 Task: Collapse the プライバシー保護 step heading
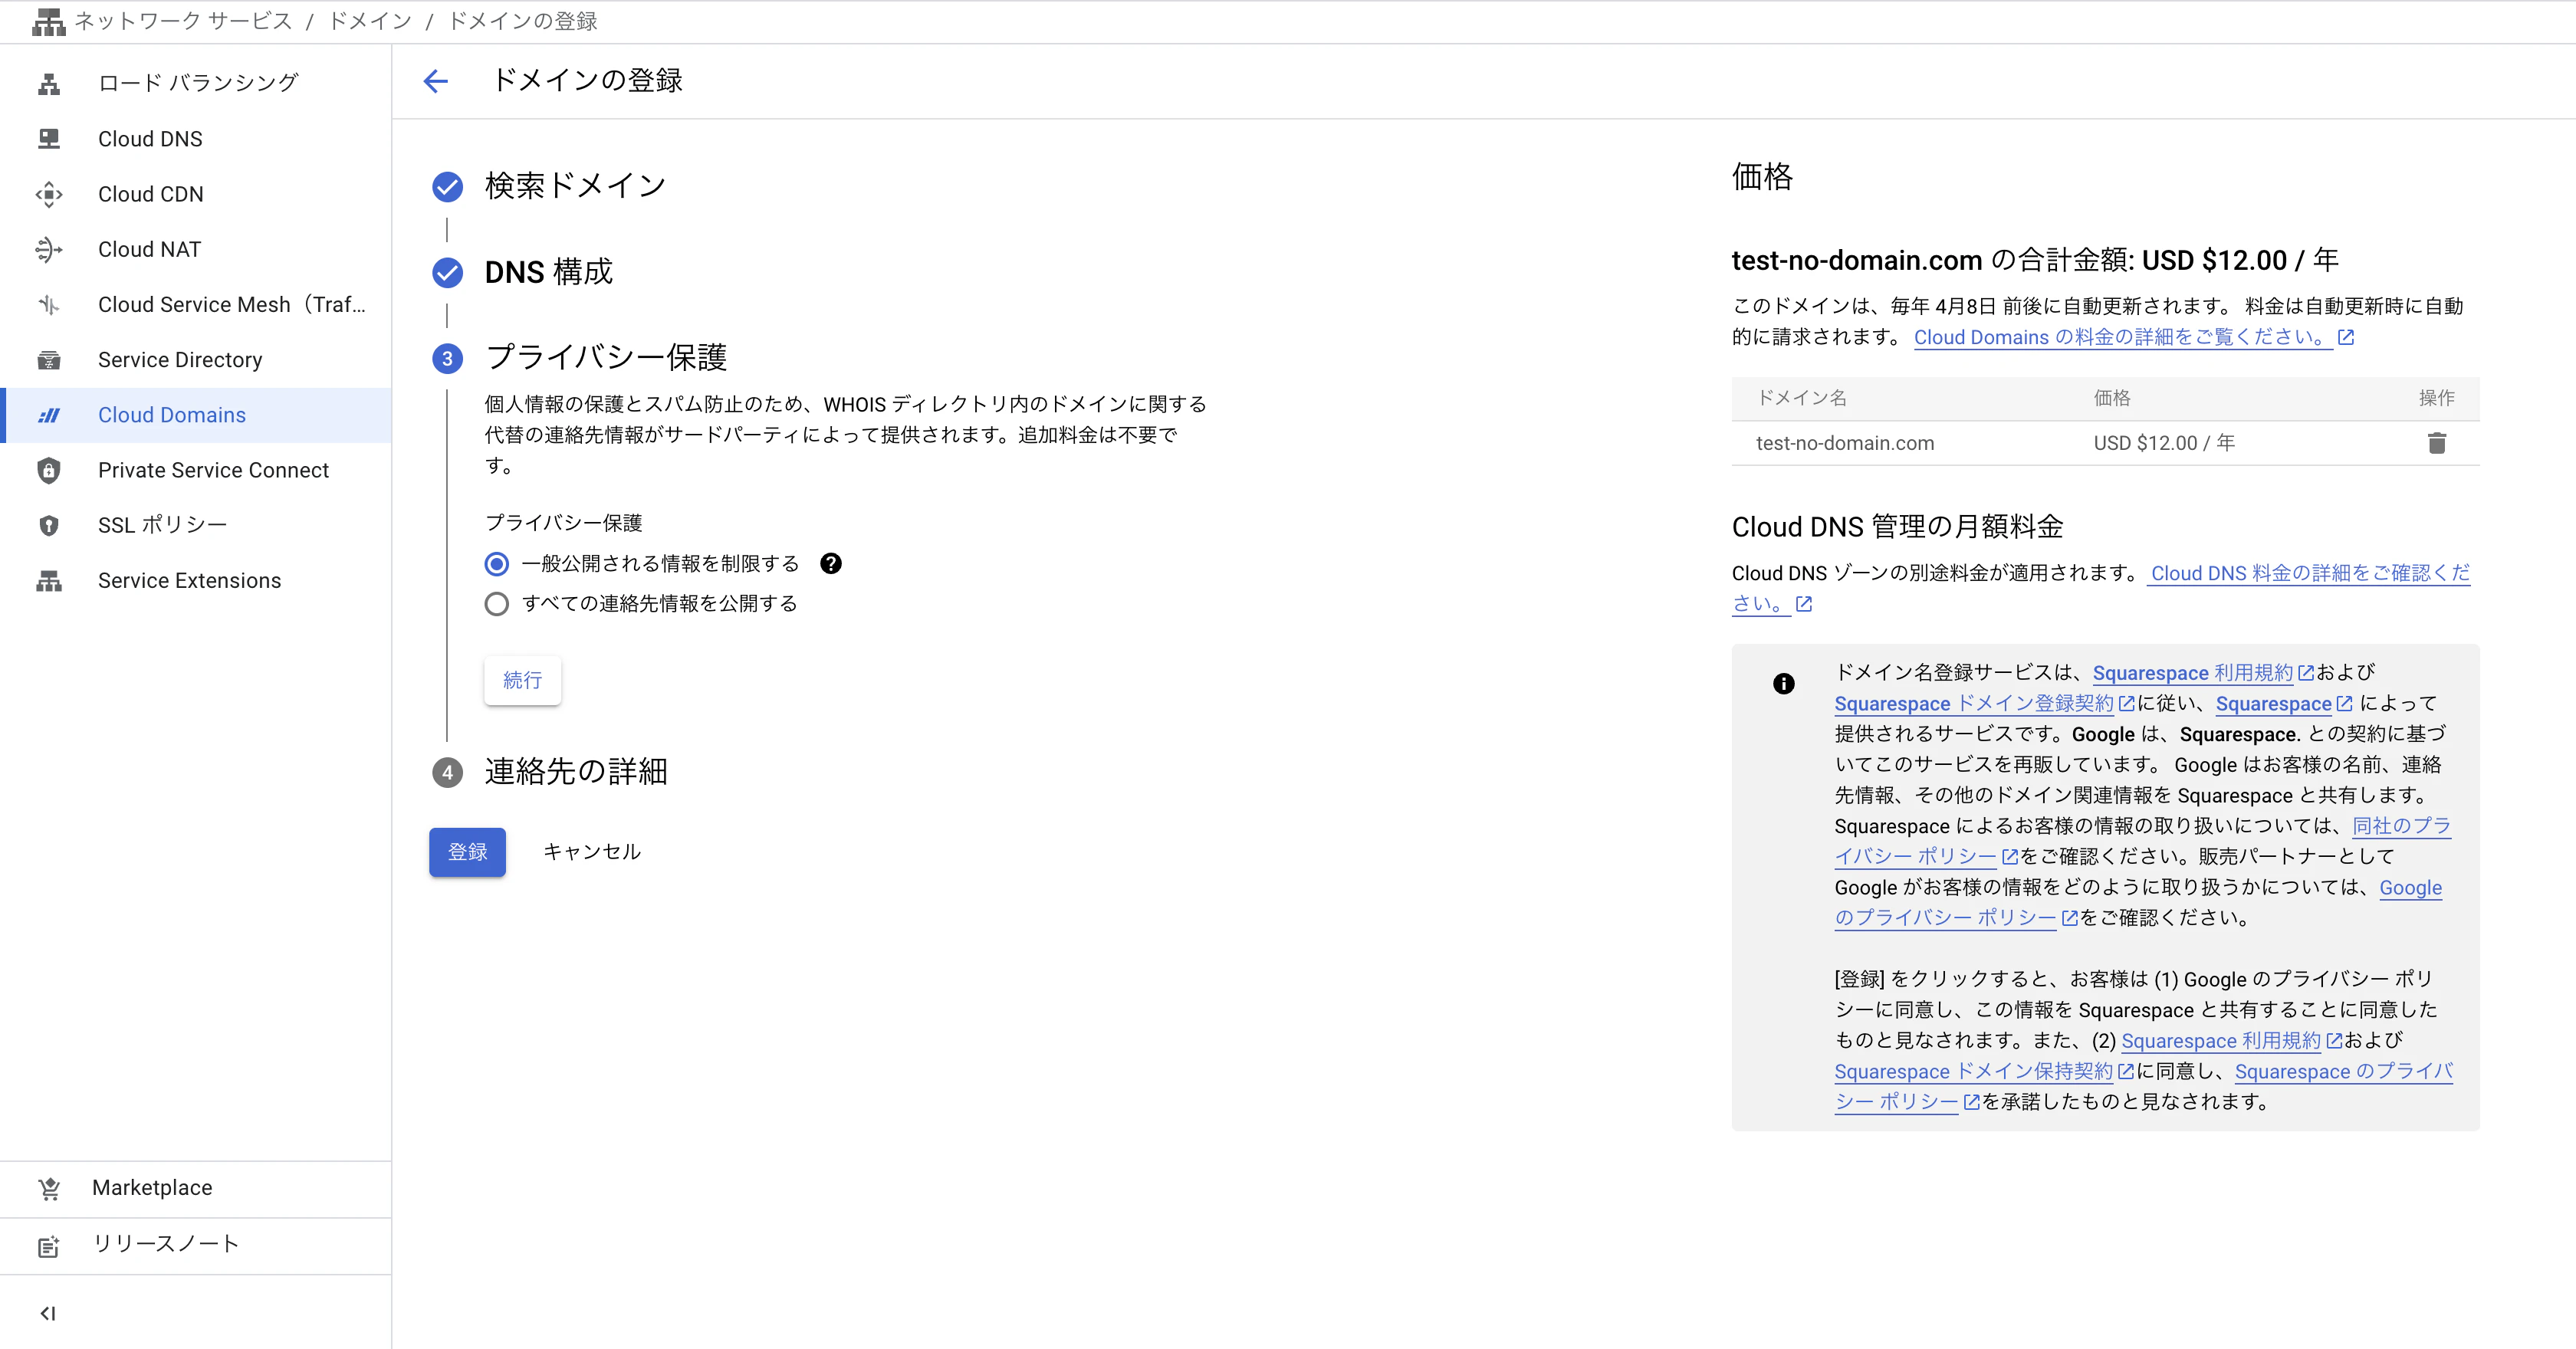(x=606, y=358)
